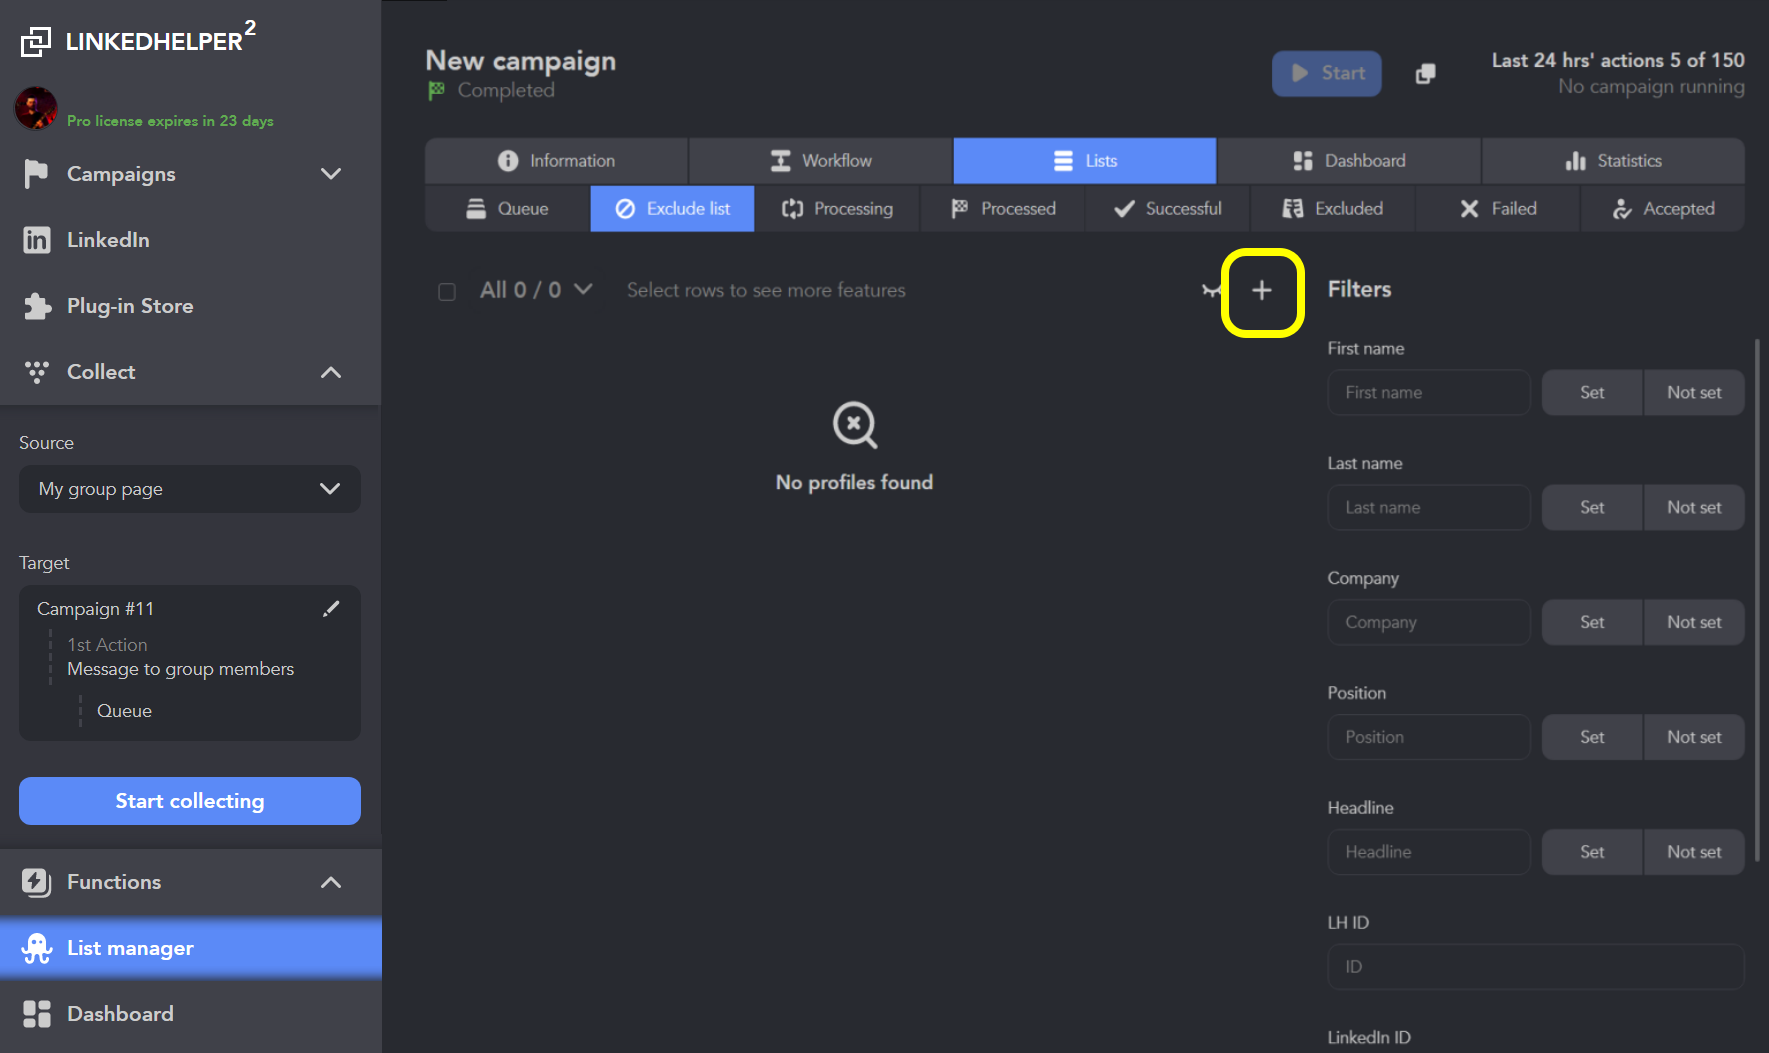Open the LinkedIn sidebar item
Screen dimensions: 1769x1053
[190, 240]
